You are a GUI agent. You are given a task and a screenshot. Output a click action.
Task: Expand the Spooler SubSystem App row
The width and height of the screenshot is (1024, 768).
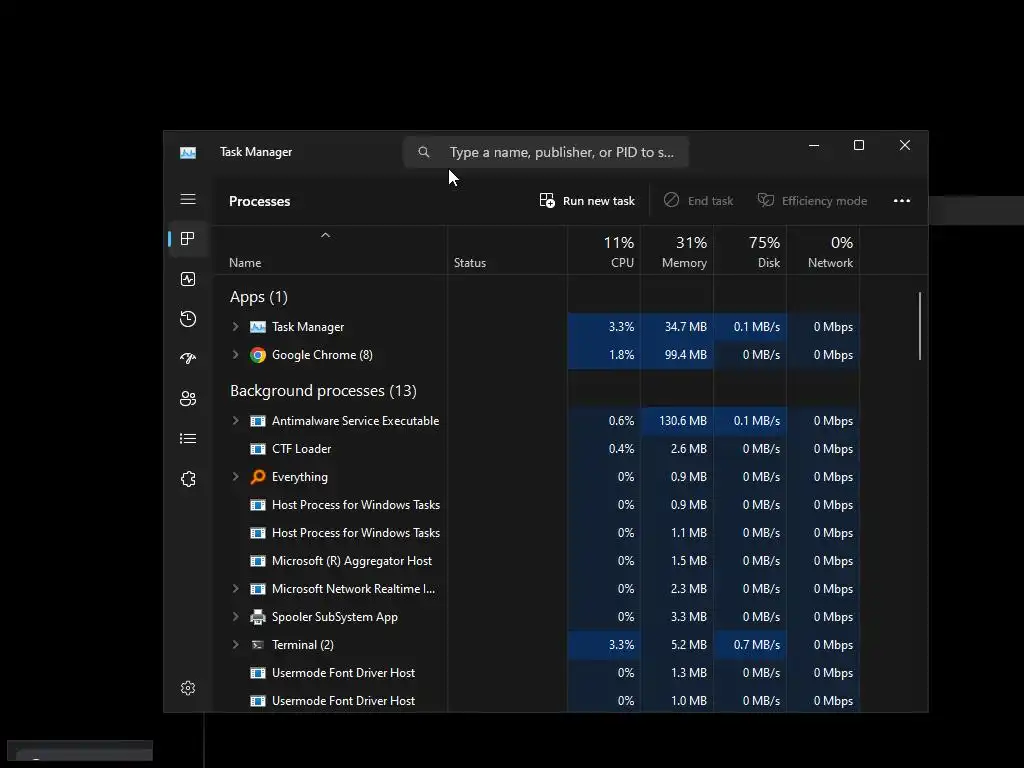(x=236, y=616)
